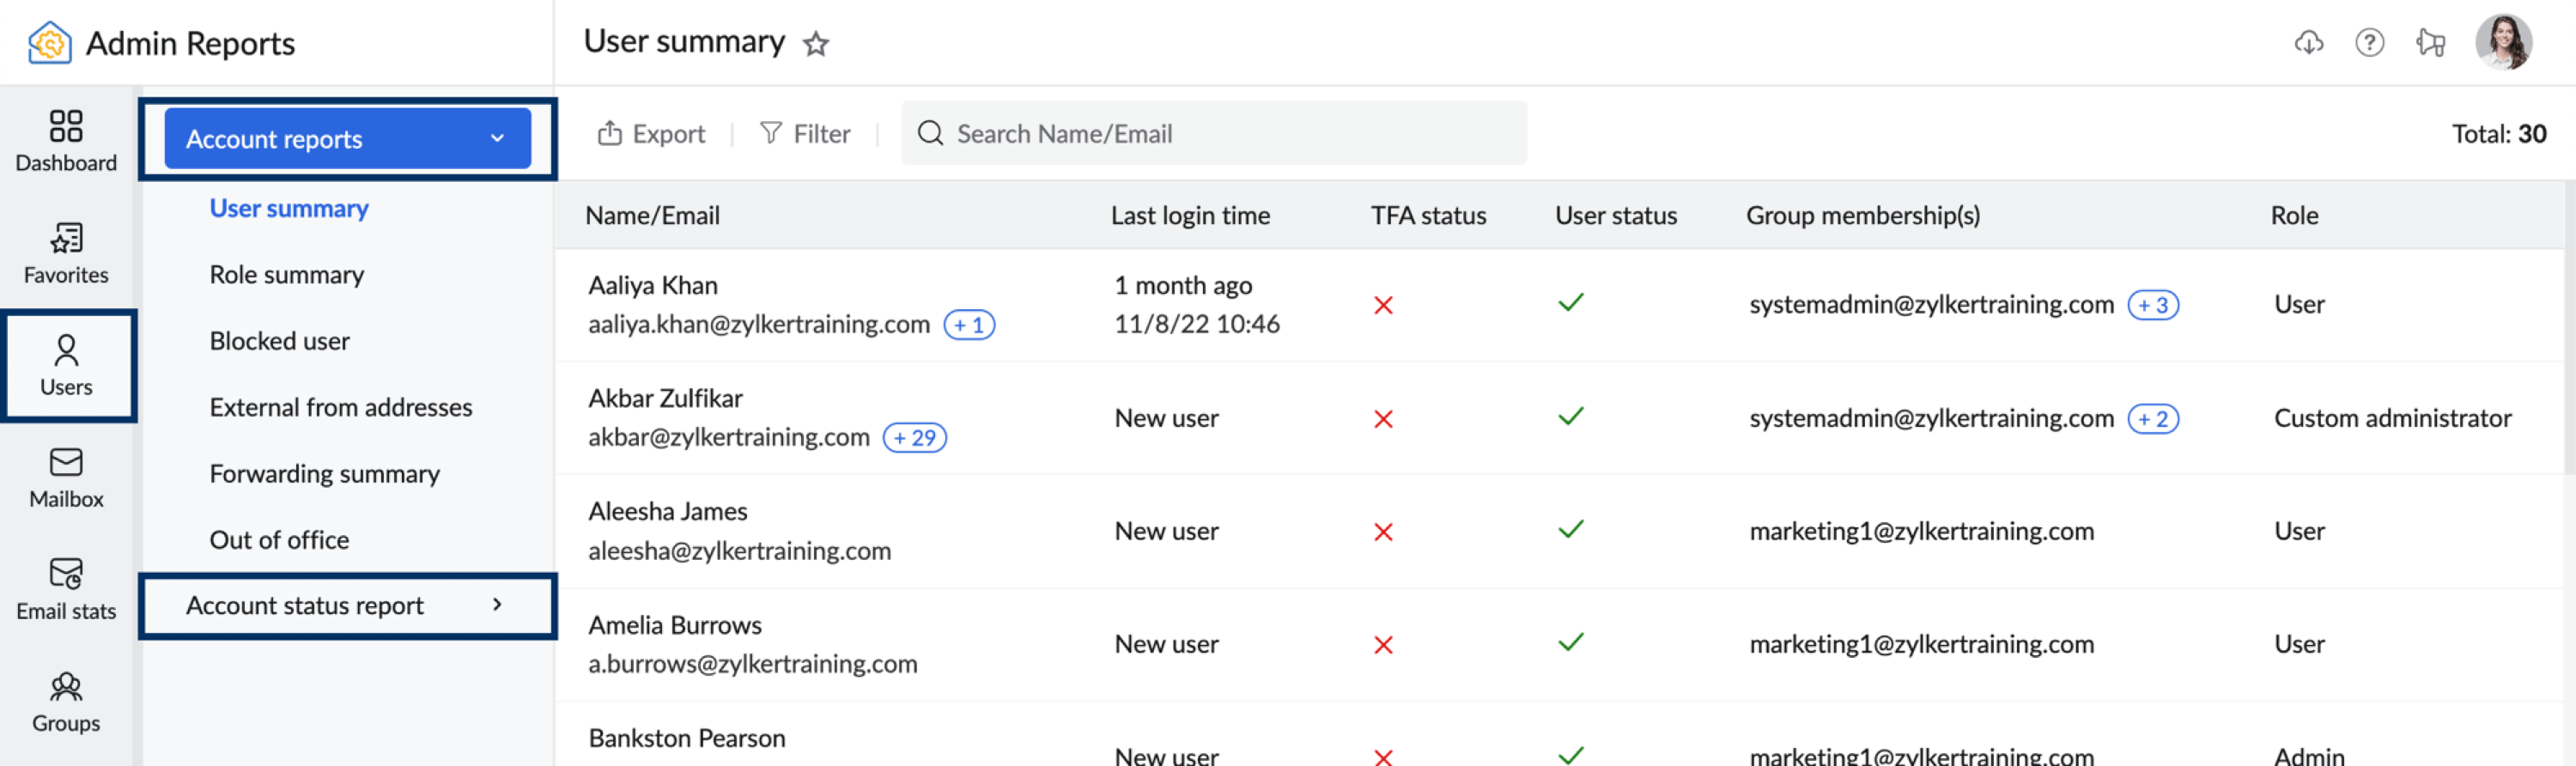Click aleesha@zylkertraining.com email
This screenshot has width=2576, height=766.
coord(739,551)
